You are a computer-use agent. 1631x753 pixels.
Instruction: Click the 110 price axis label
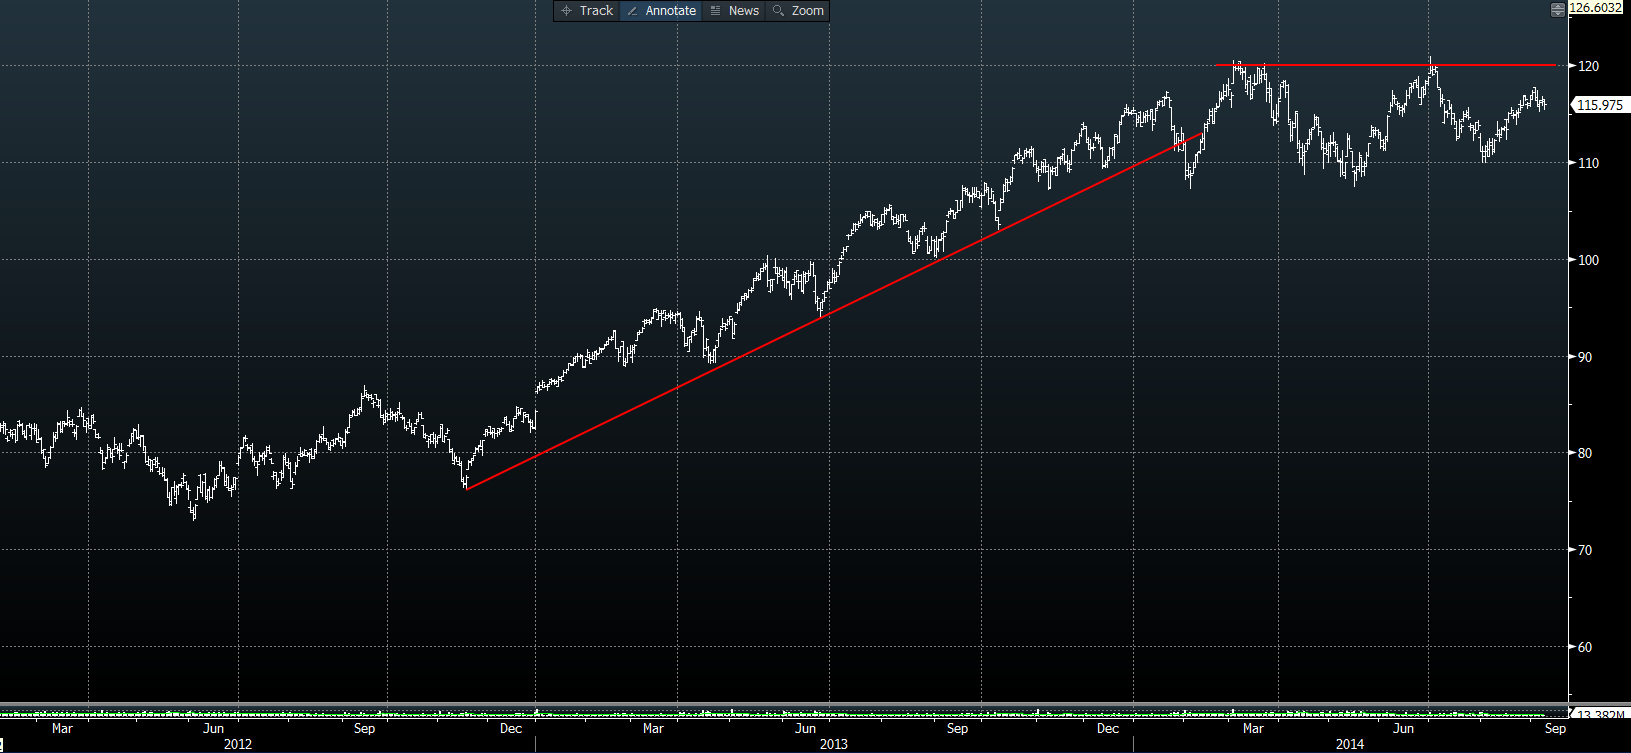[1588, 163]
